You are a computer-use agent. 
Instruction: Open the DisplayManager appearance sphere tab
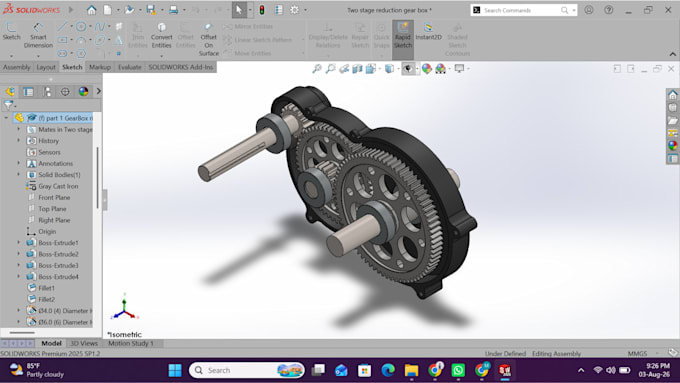[83, 92]
